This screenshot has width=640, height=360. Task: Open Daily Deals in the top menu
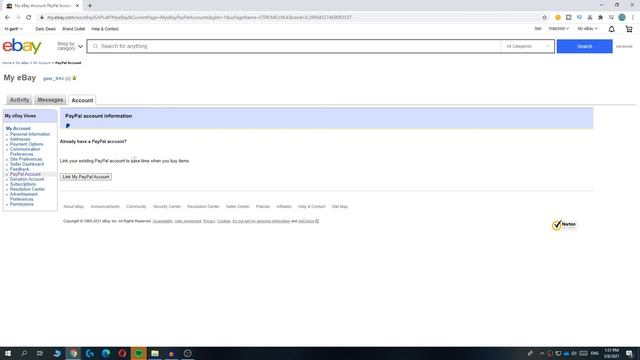click(x=45, y=29)
